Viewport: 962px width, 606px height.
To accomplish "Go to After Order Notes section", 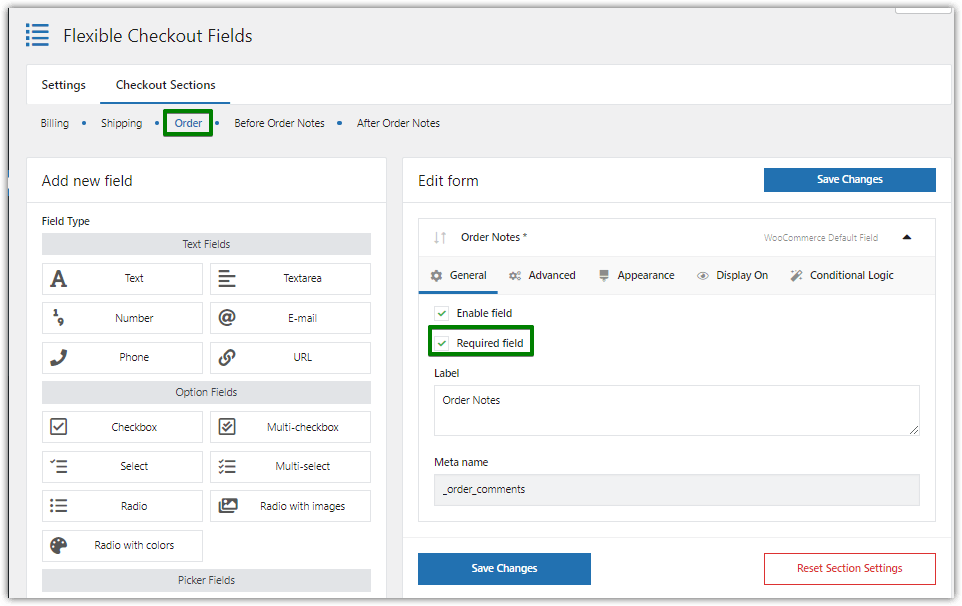I will [x=398, y=123].
